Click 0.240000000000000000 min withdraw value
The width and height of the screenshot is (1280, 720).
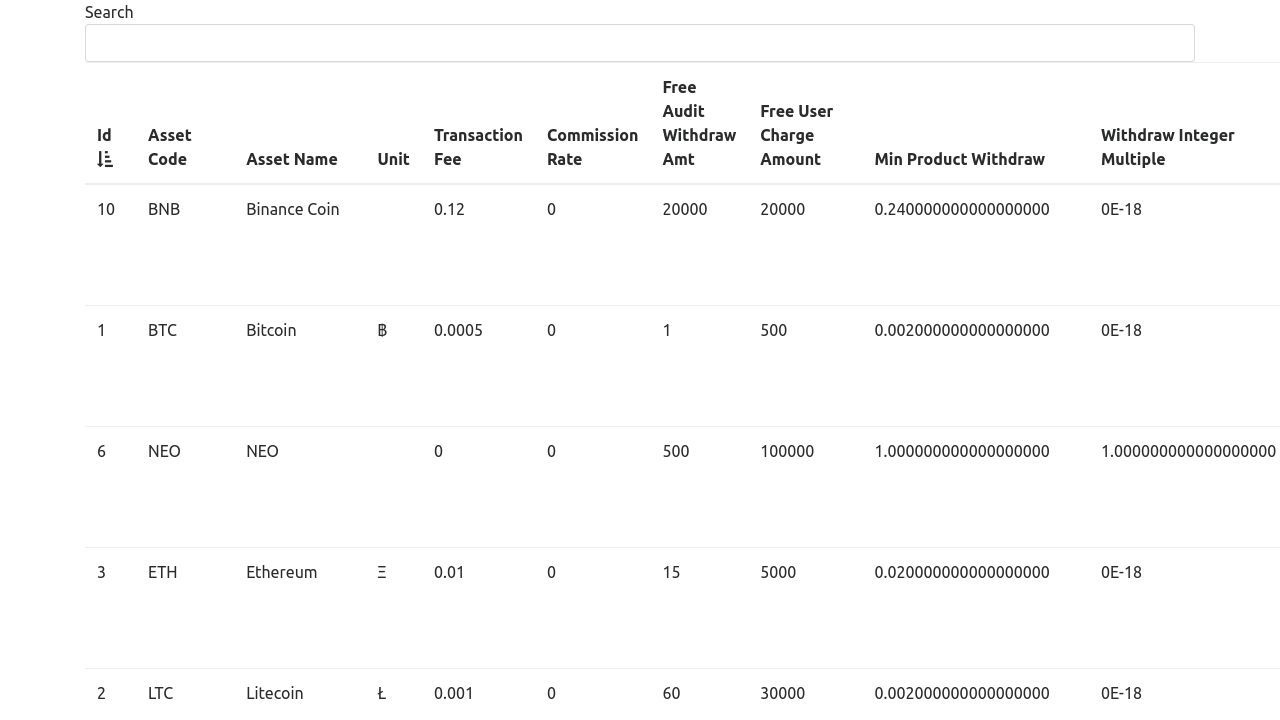point(962,209)
